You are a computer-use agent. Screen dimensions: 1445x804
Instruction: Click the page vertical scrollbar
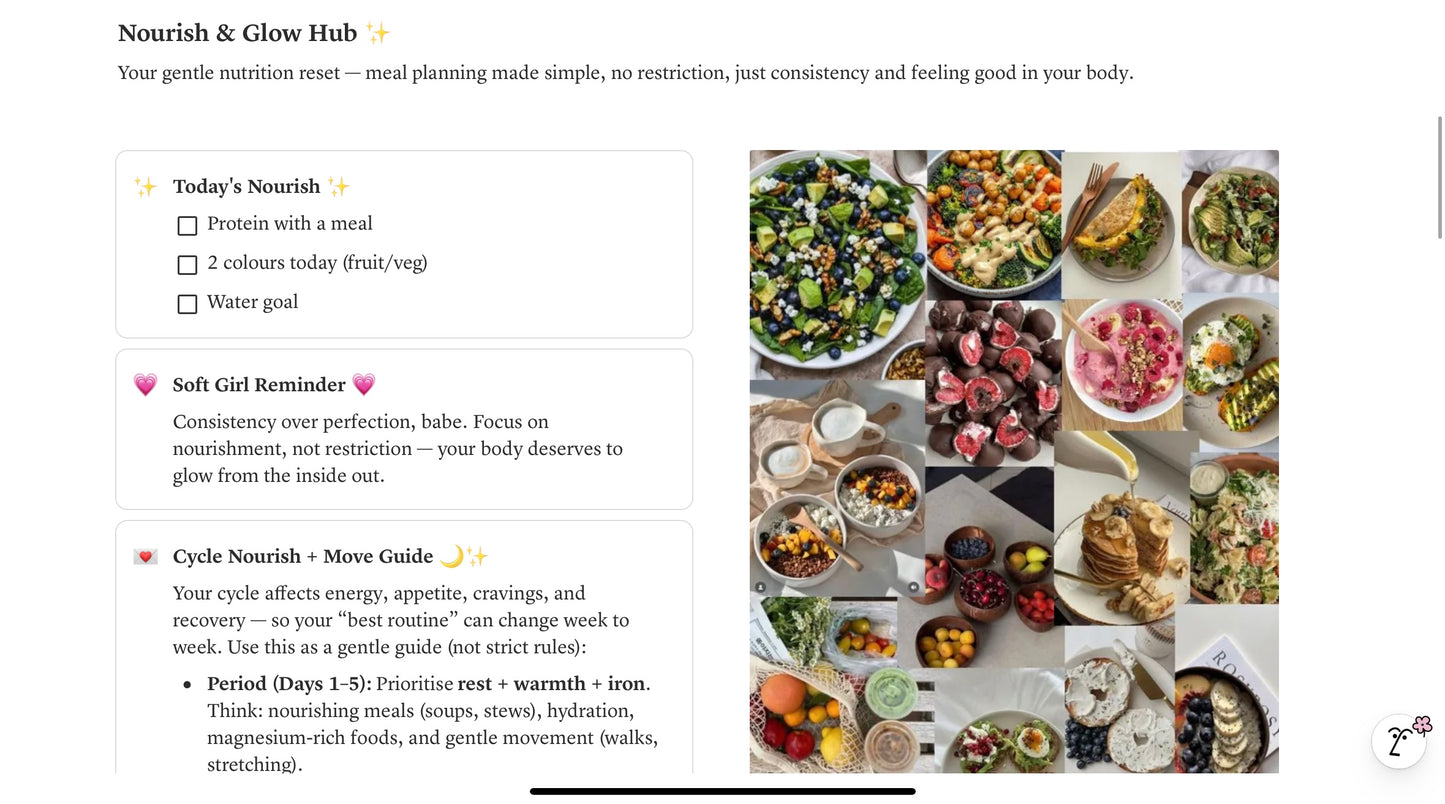tap(1439, 178)
